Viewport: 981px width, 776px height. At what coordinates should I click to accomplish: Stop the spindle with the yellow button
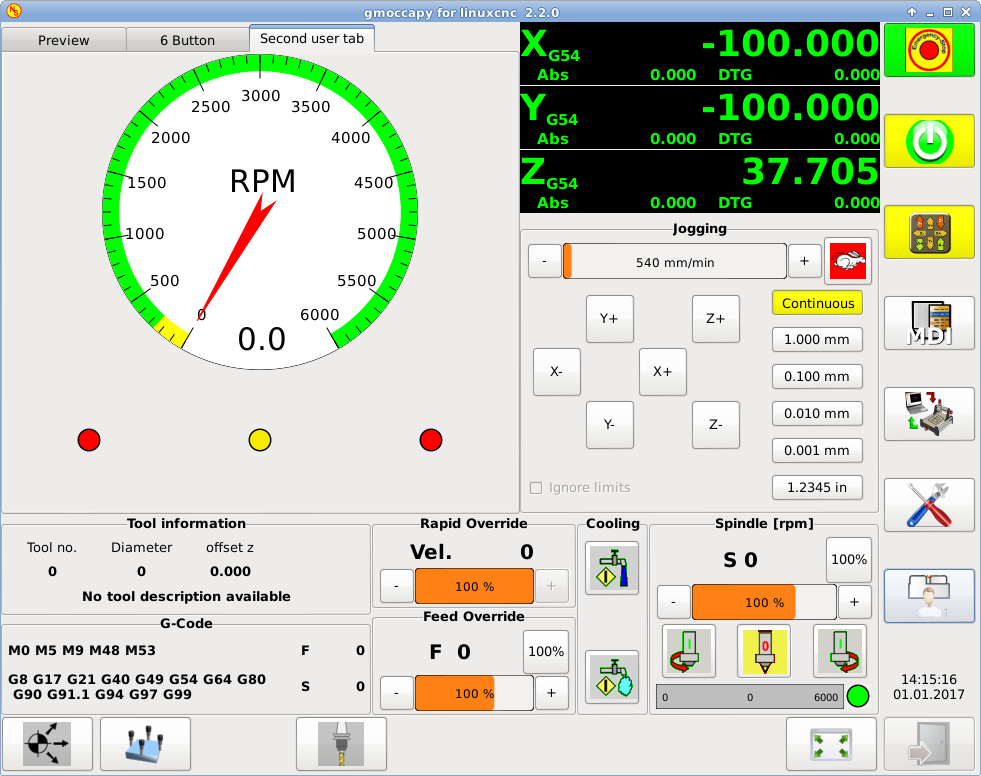[x=763, y=650]
